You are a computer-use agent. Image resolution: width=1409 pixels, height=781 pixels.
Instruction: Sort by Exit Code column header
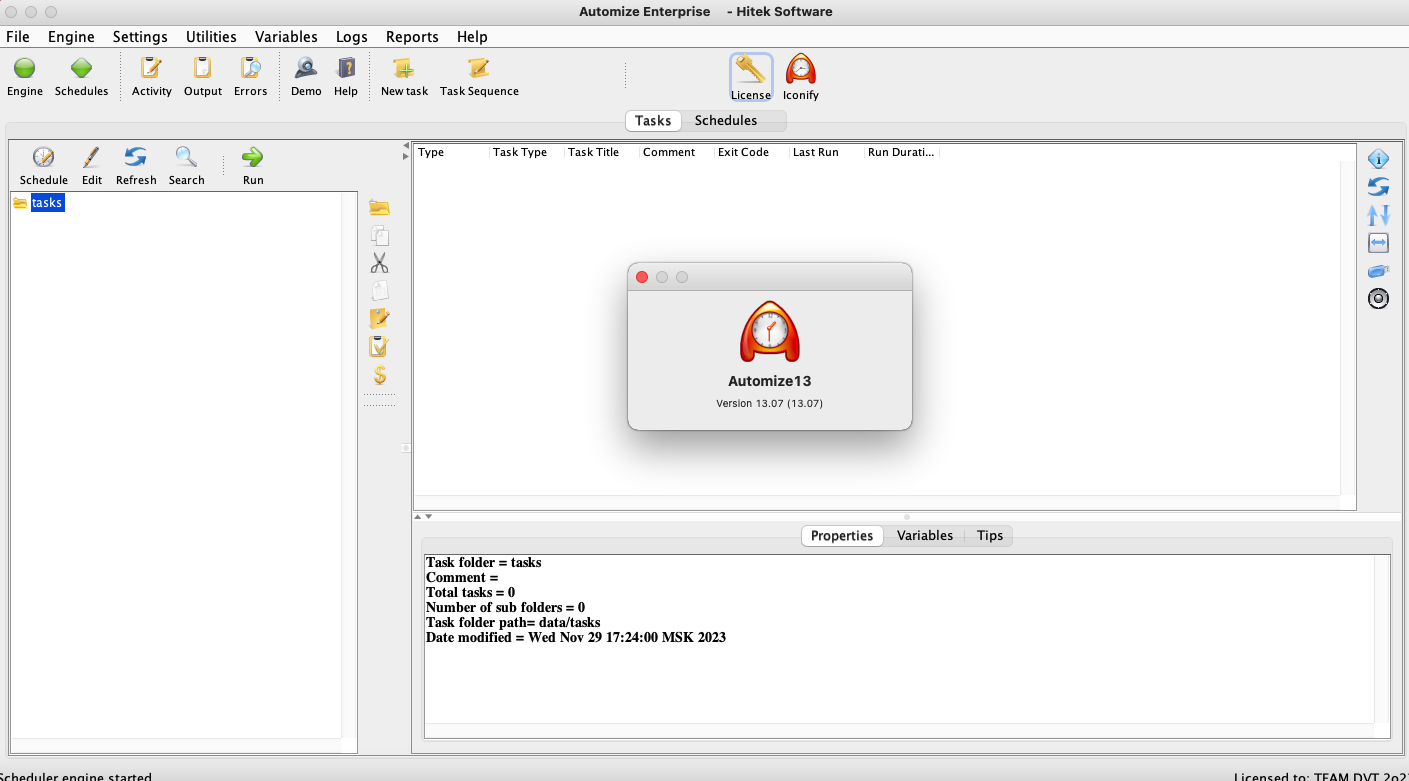(743, 153)
